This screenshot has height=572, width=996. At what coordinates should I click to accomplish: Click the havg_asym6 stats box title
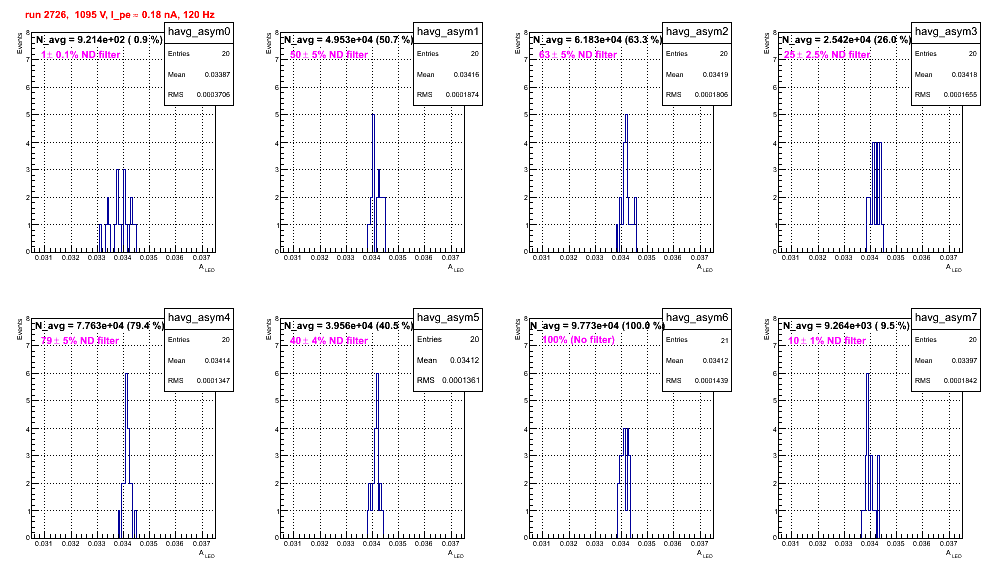(x=697, y=317)
